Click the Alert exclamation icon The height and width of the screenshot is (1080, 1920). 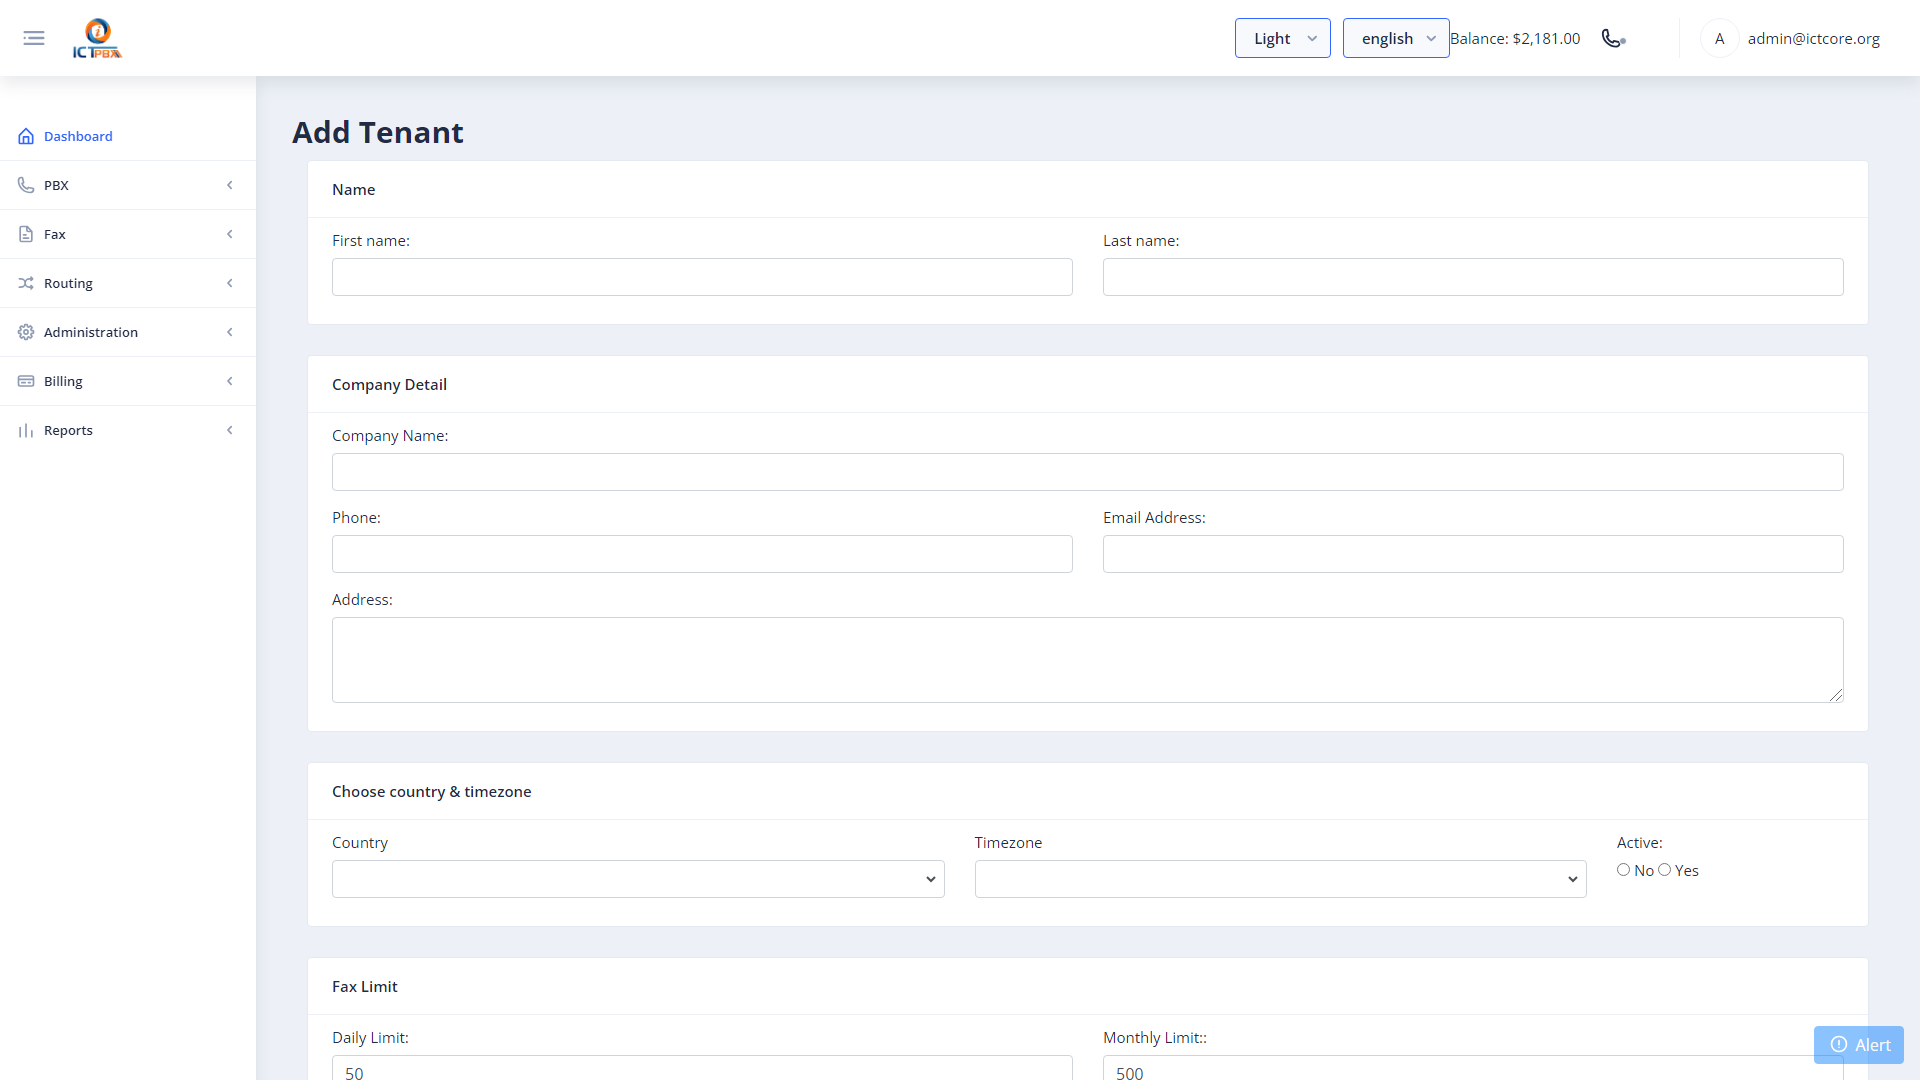click(x=1838, y=1044)
